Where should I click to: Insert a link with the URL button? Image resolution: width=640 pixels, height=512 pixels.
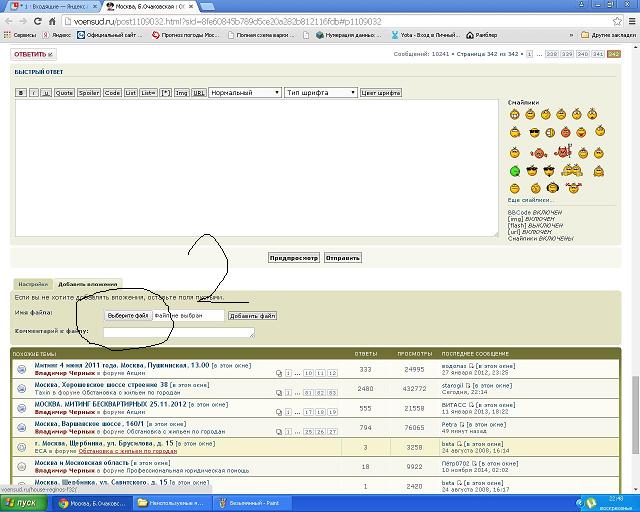[198, 92]
